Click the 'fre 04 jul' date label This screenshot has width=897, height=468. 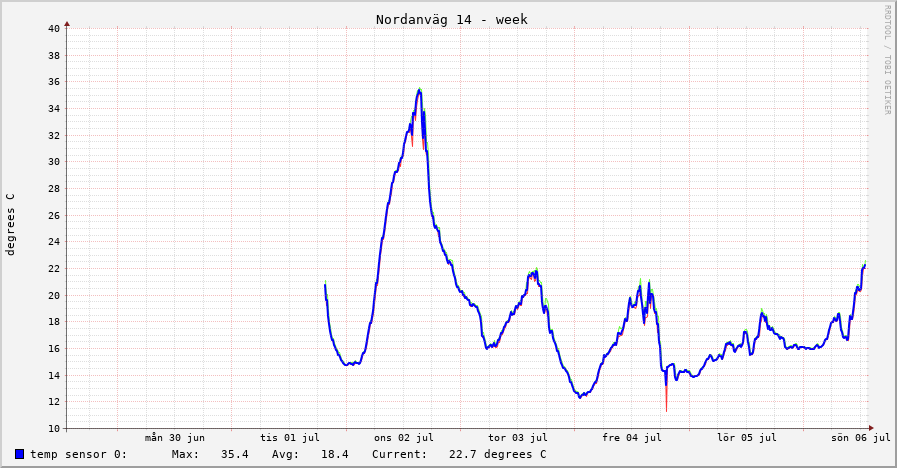632,438
